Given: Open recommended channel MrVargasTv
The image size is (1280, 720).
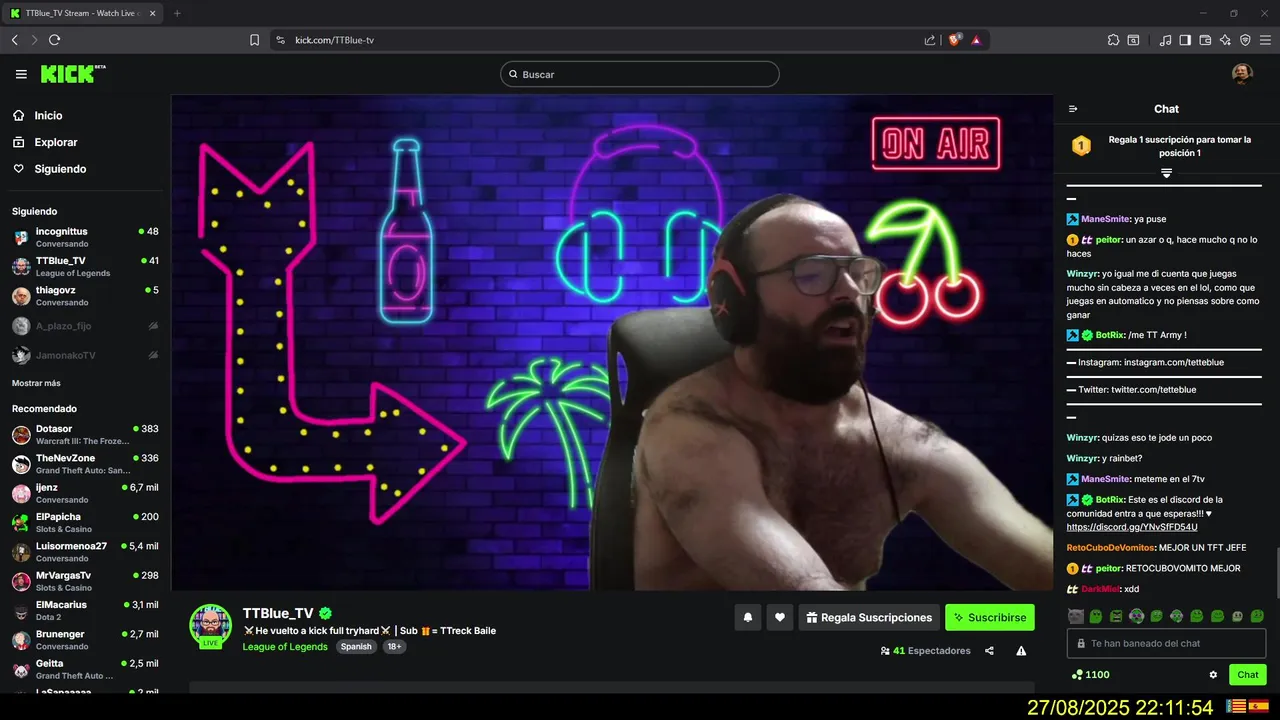Looking at the screenshot, I should coord(85,581).
